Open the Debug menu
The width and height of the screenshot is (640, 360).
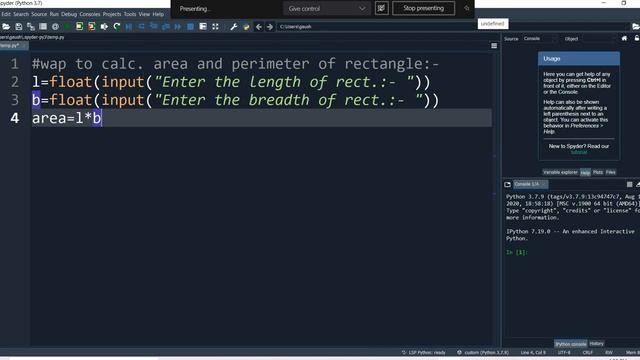(x=69, y=14)
